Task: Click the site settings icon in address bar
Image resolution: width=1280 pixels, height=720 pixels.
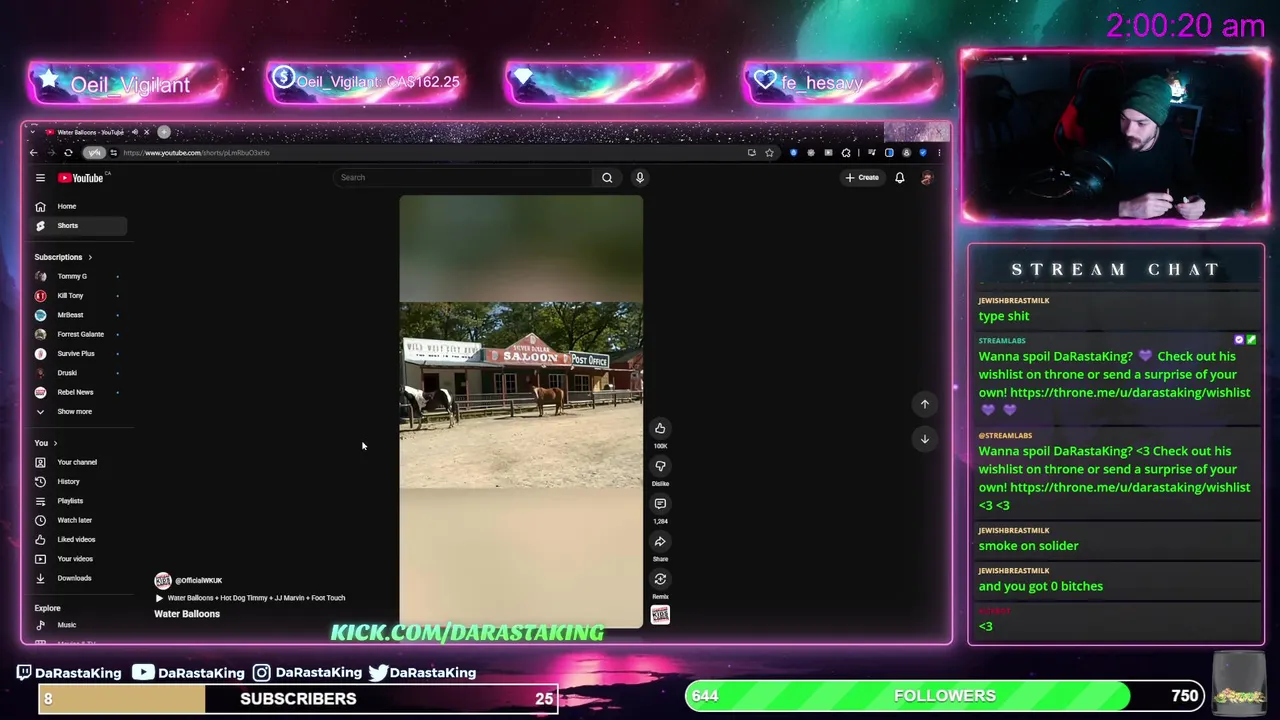Action: pos(113,153)
